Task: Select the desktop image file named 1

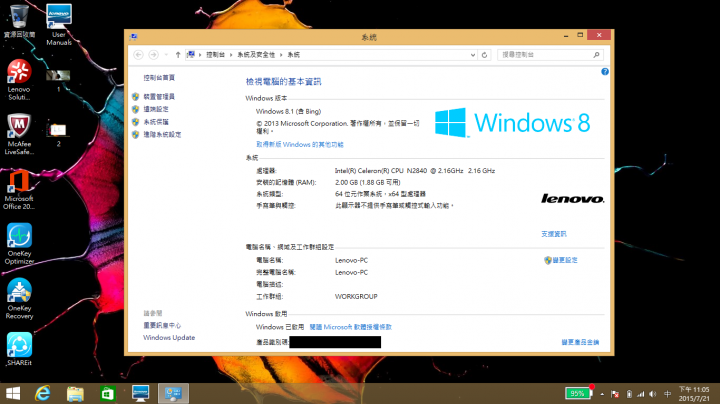Action: point(58,80)
